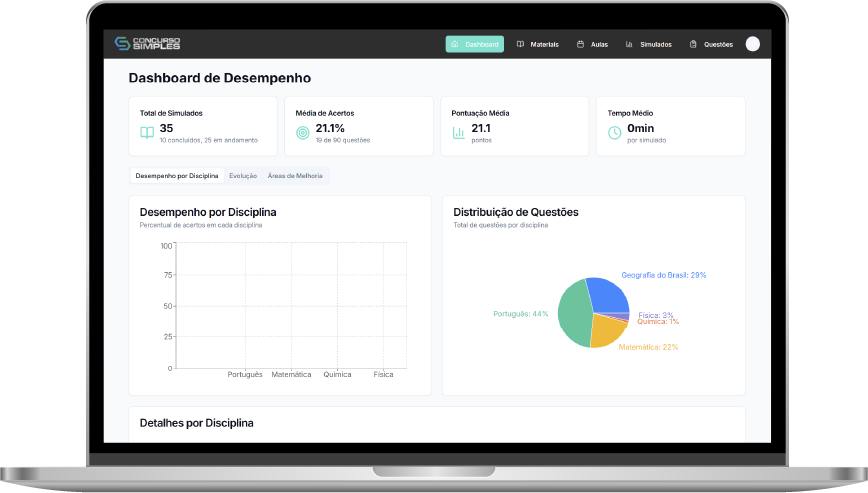Click the Geografia do Brasil: 28% label
Image resolution: width=868 pixels, height=493 pixels.
(663, 275)
